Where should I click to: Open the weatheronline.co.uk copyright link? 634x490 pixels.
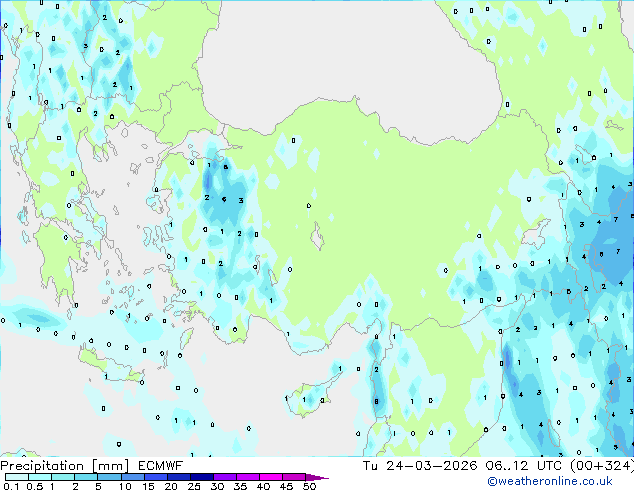pos(550,481)
